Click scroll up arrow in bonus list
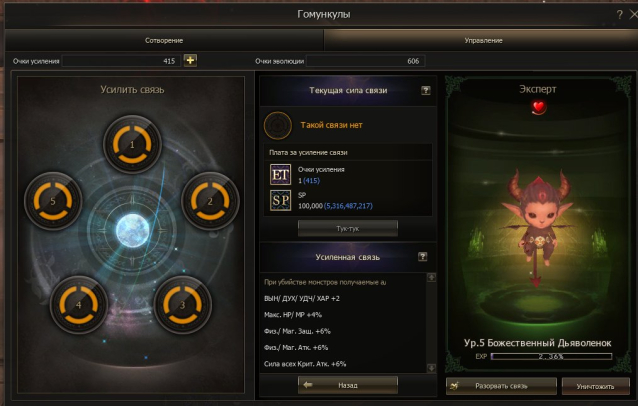638x406 pixels. (x=431, y=277)
